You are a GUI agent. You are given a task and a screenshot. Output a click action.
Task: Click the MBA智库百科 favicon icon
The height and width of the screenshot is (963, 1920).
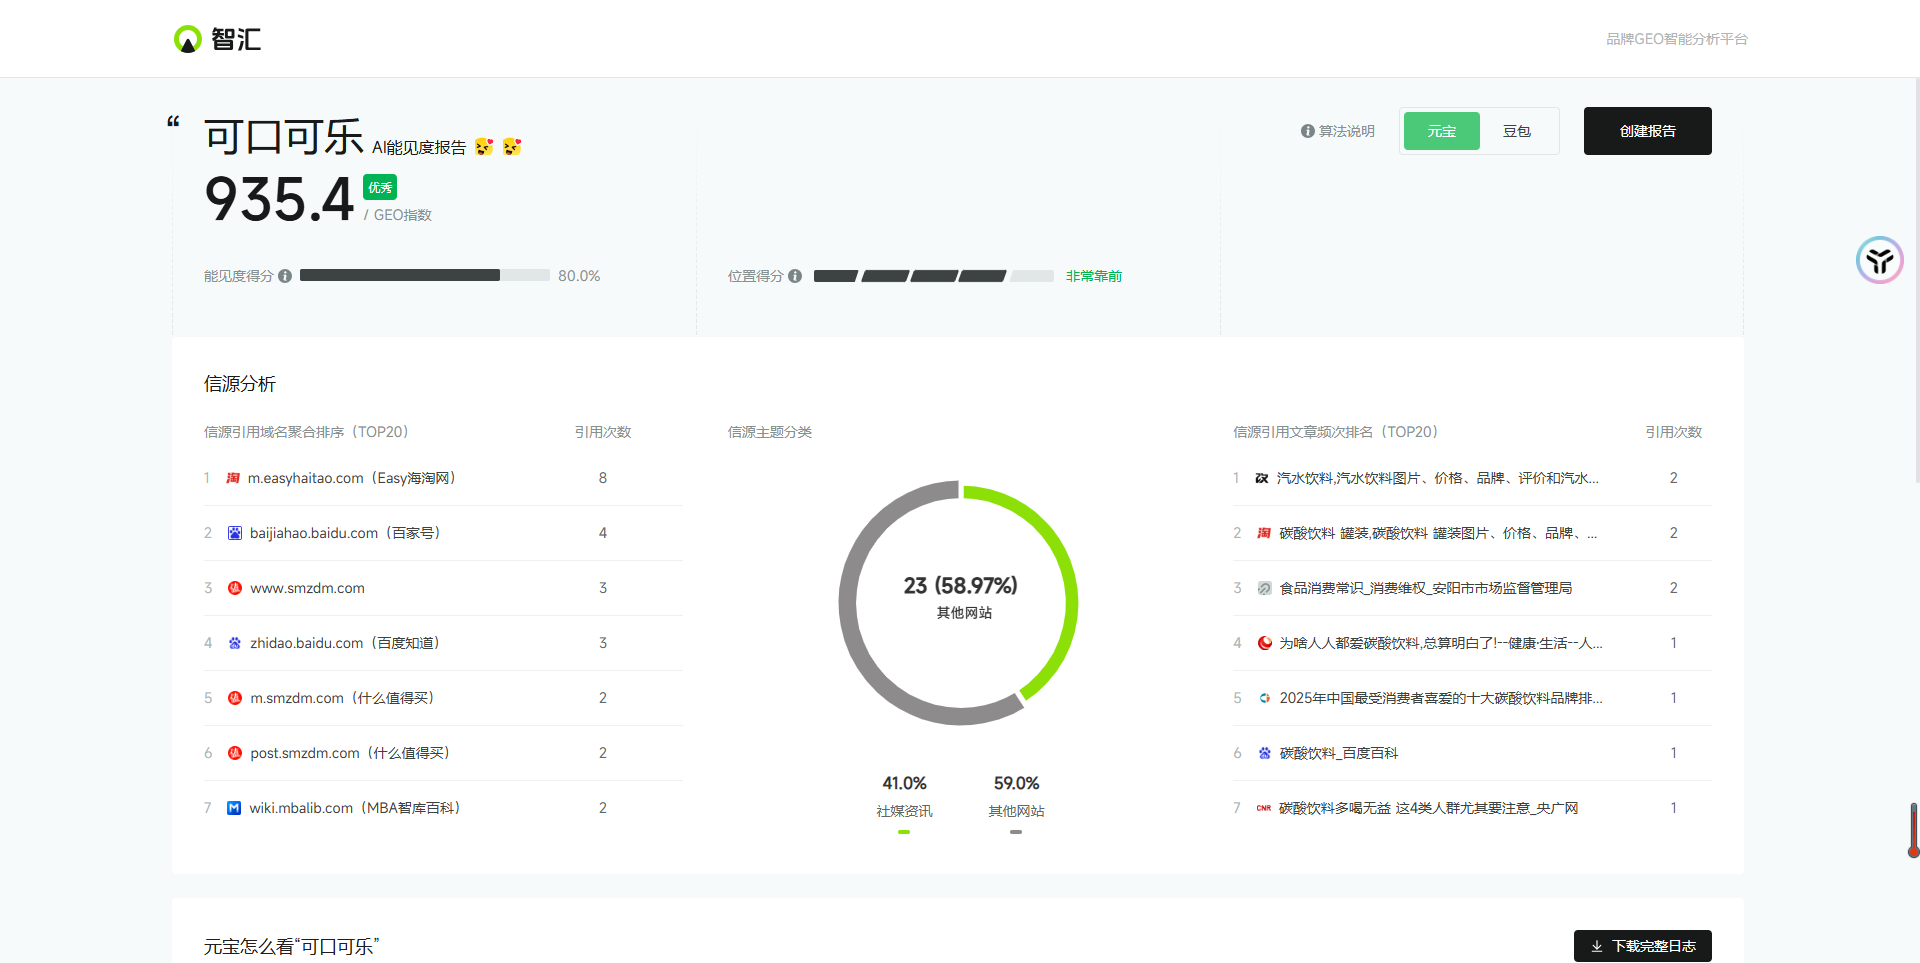click(234, 808)
